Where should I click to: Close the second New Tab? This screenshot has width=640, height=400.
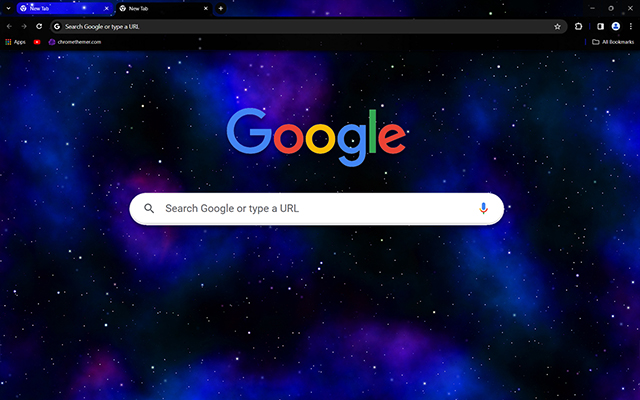click(x=206, y=8)
